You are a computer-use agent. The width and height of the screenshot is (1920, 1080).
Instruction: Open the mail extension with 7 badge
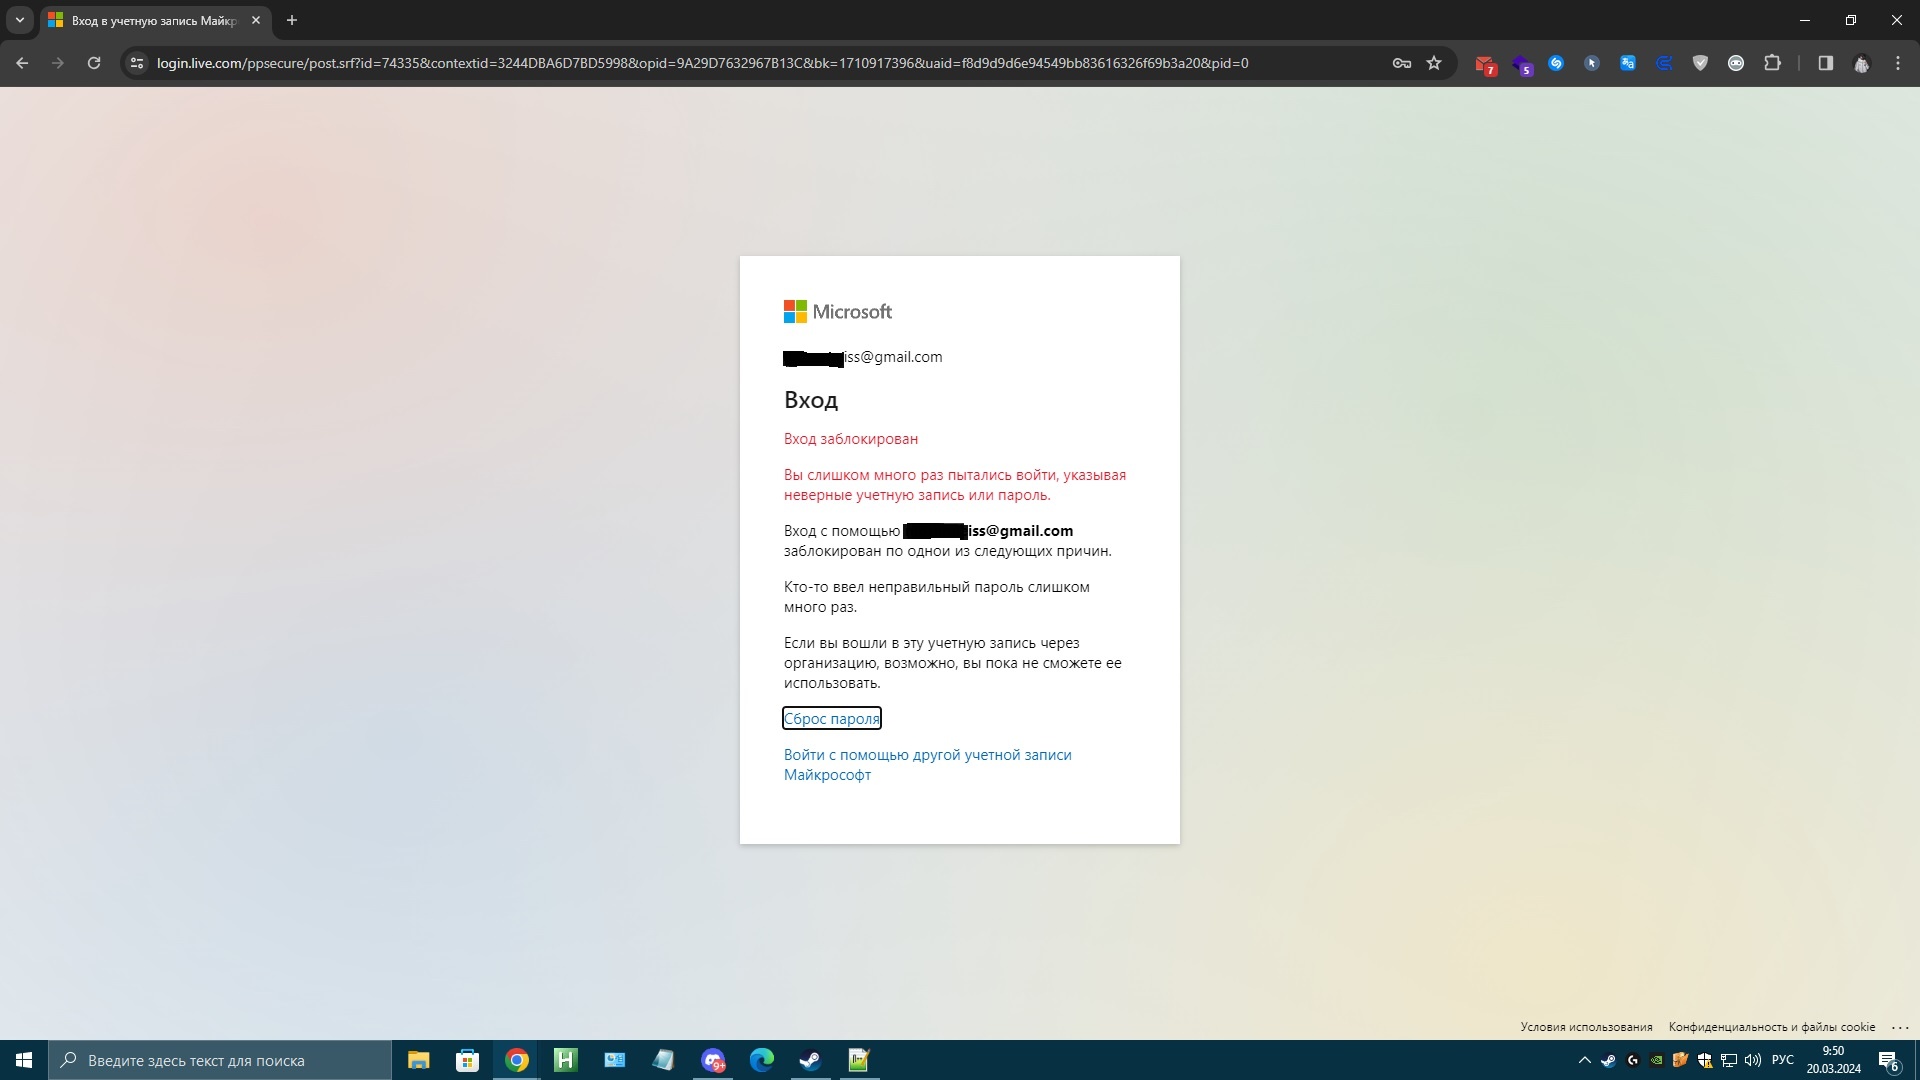[x=1485, y=64]
